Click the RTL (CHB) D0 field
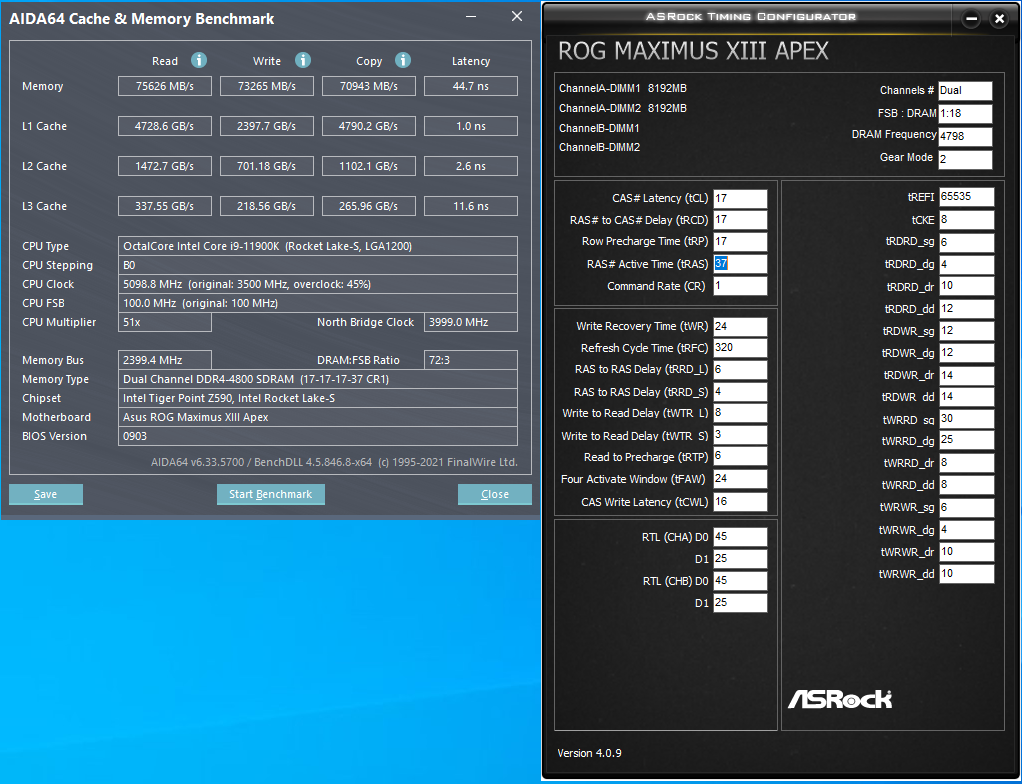 740,581
